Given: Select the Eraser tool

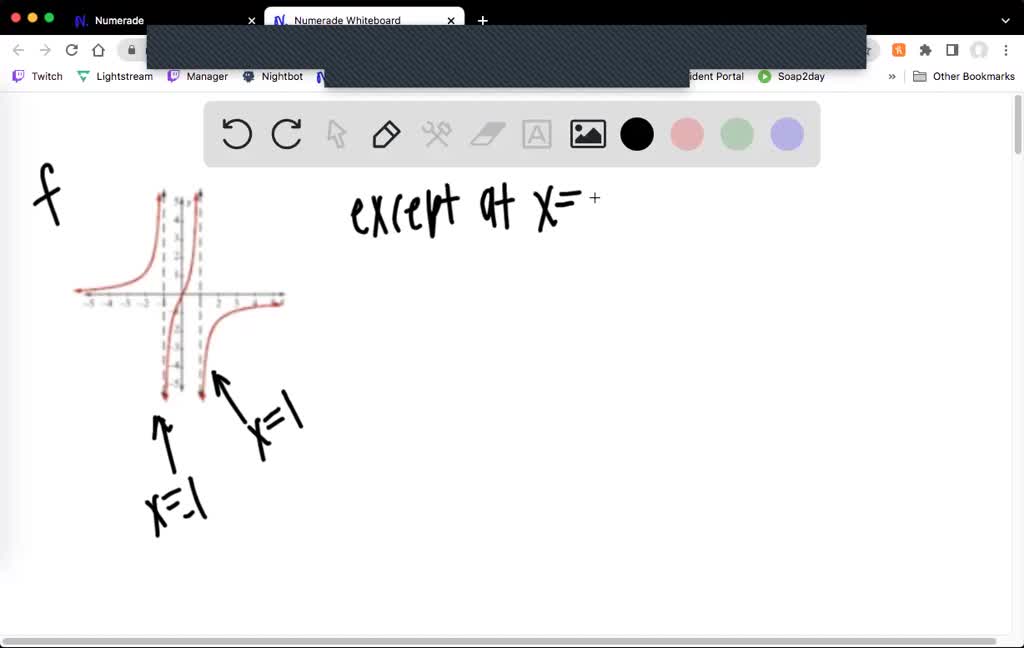Looking at the screenshot, I should tap(486, 133).
